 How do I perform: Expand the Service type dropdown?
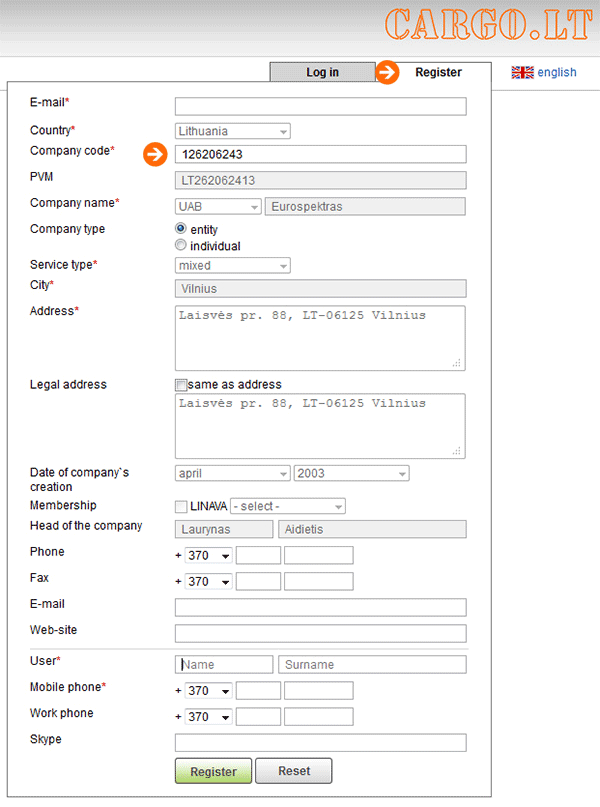232,266
